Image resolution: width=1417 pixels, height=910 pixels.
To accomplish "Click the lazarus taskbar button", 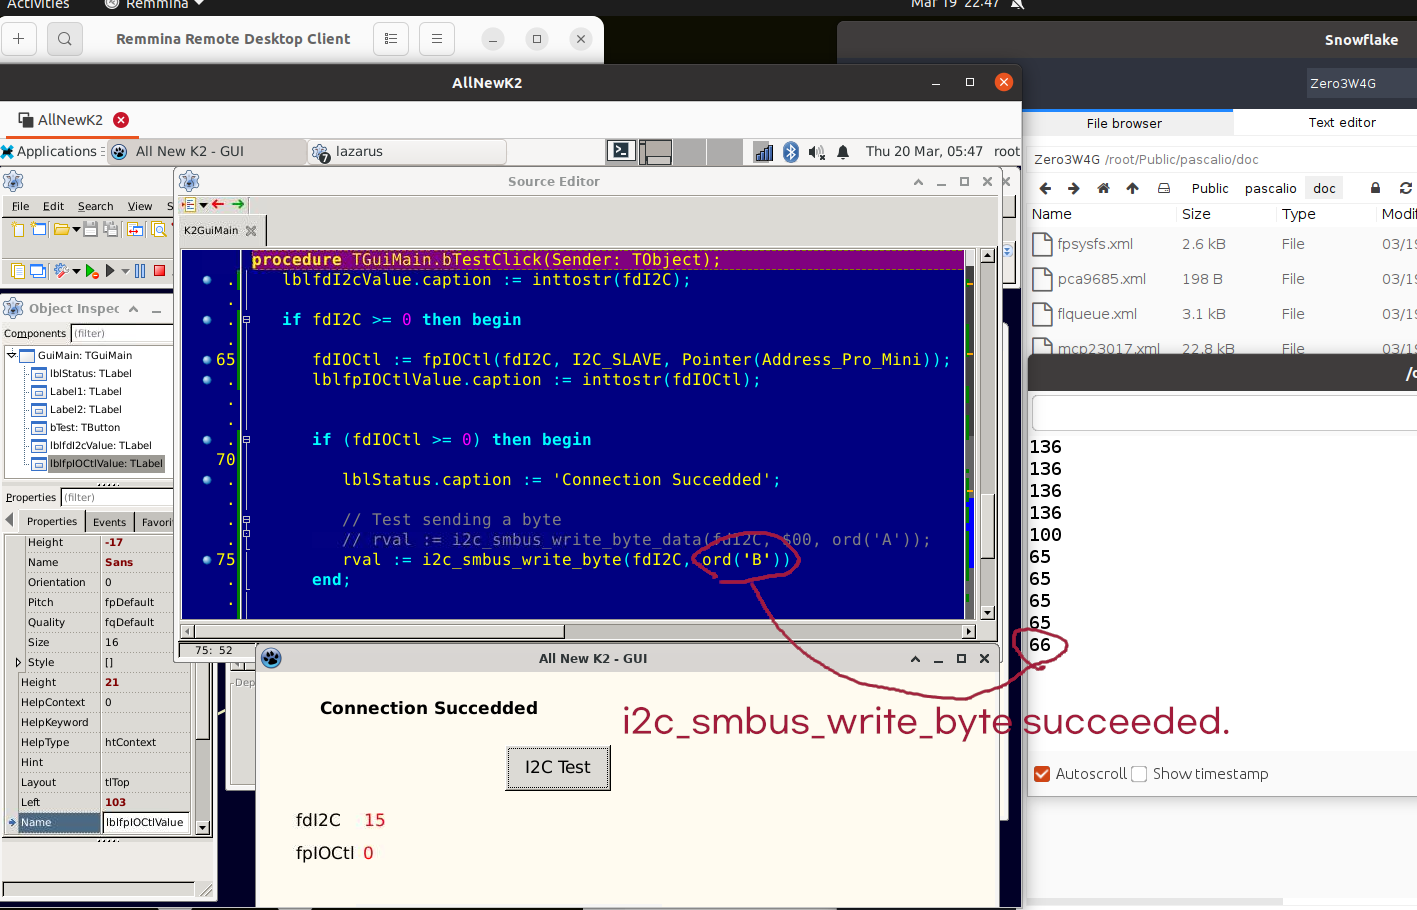I will point(407,151).
